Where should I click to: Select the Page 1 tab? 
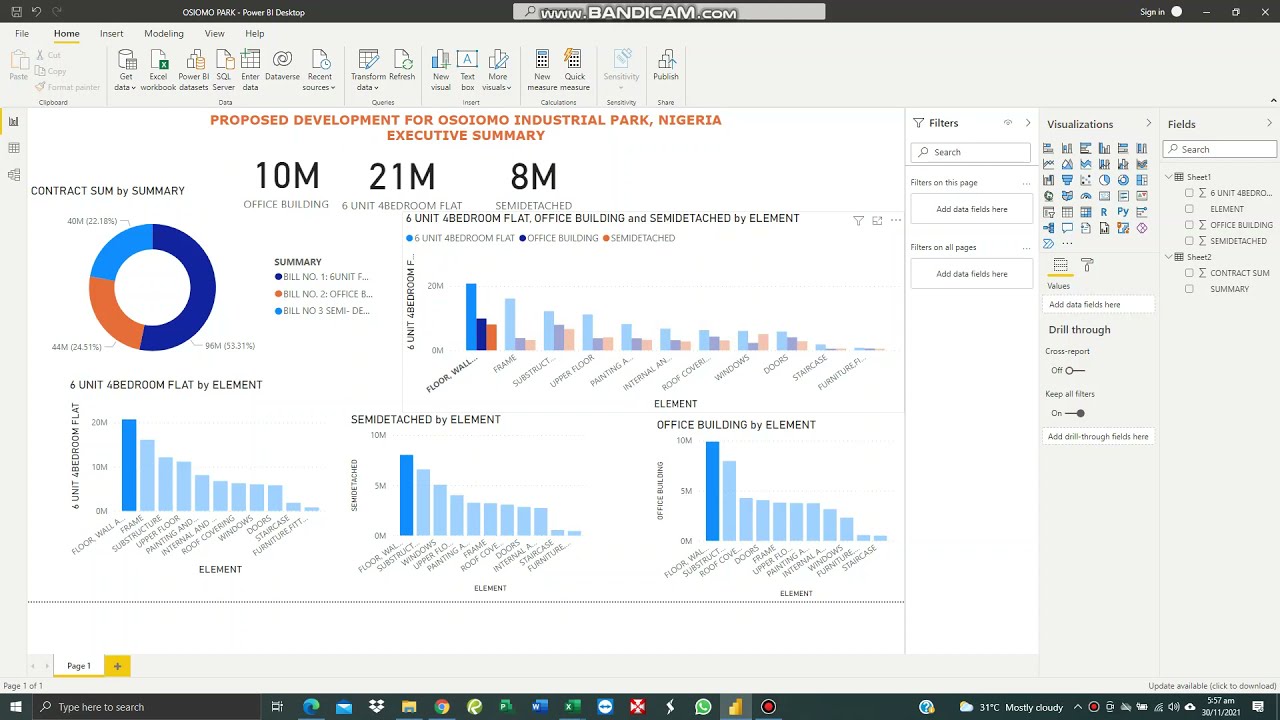point(79,666)
